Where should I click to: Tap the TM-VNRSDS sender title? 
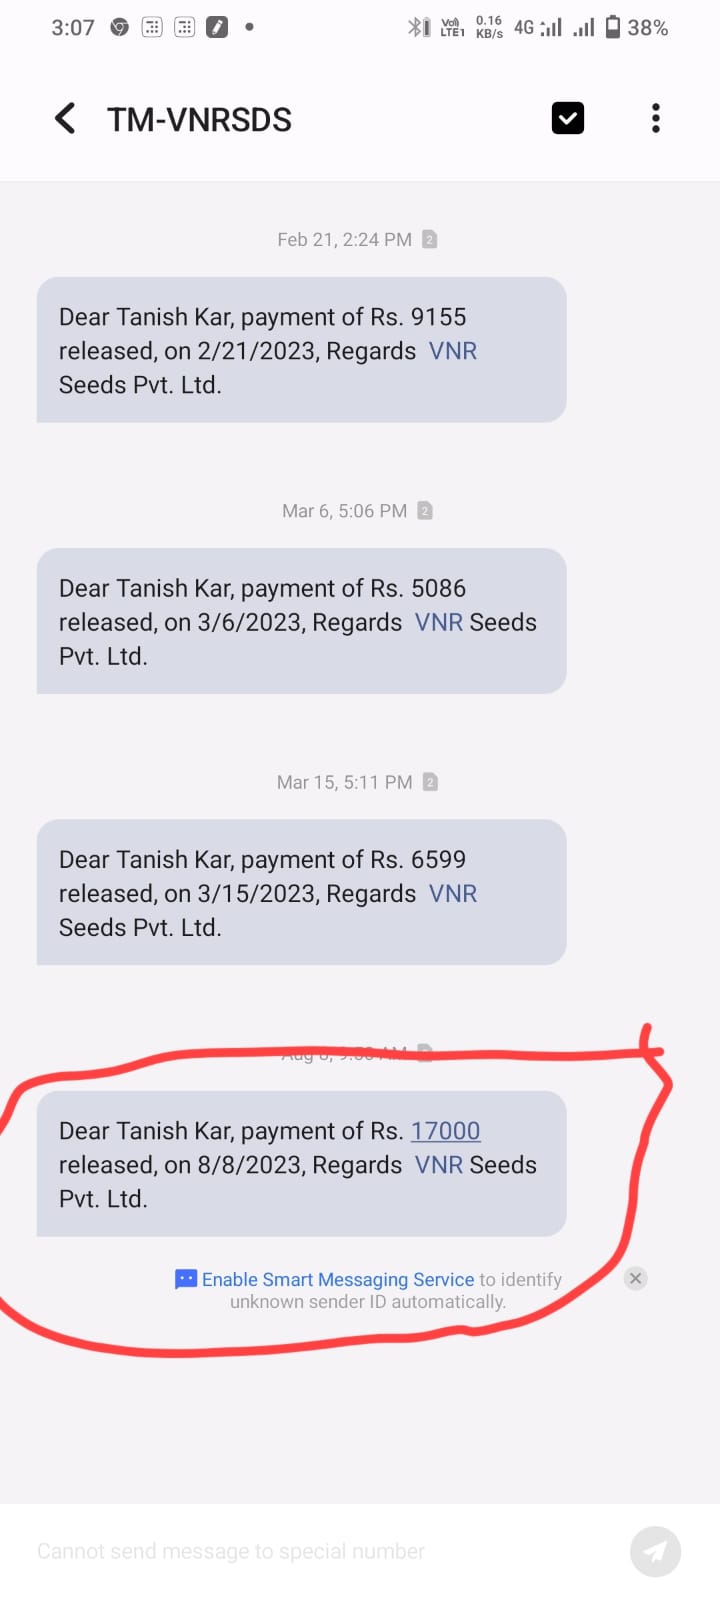coord(200,119)
